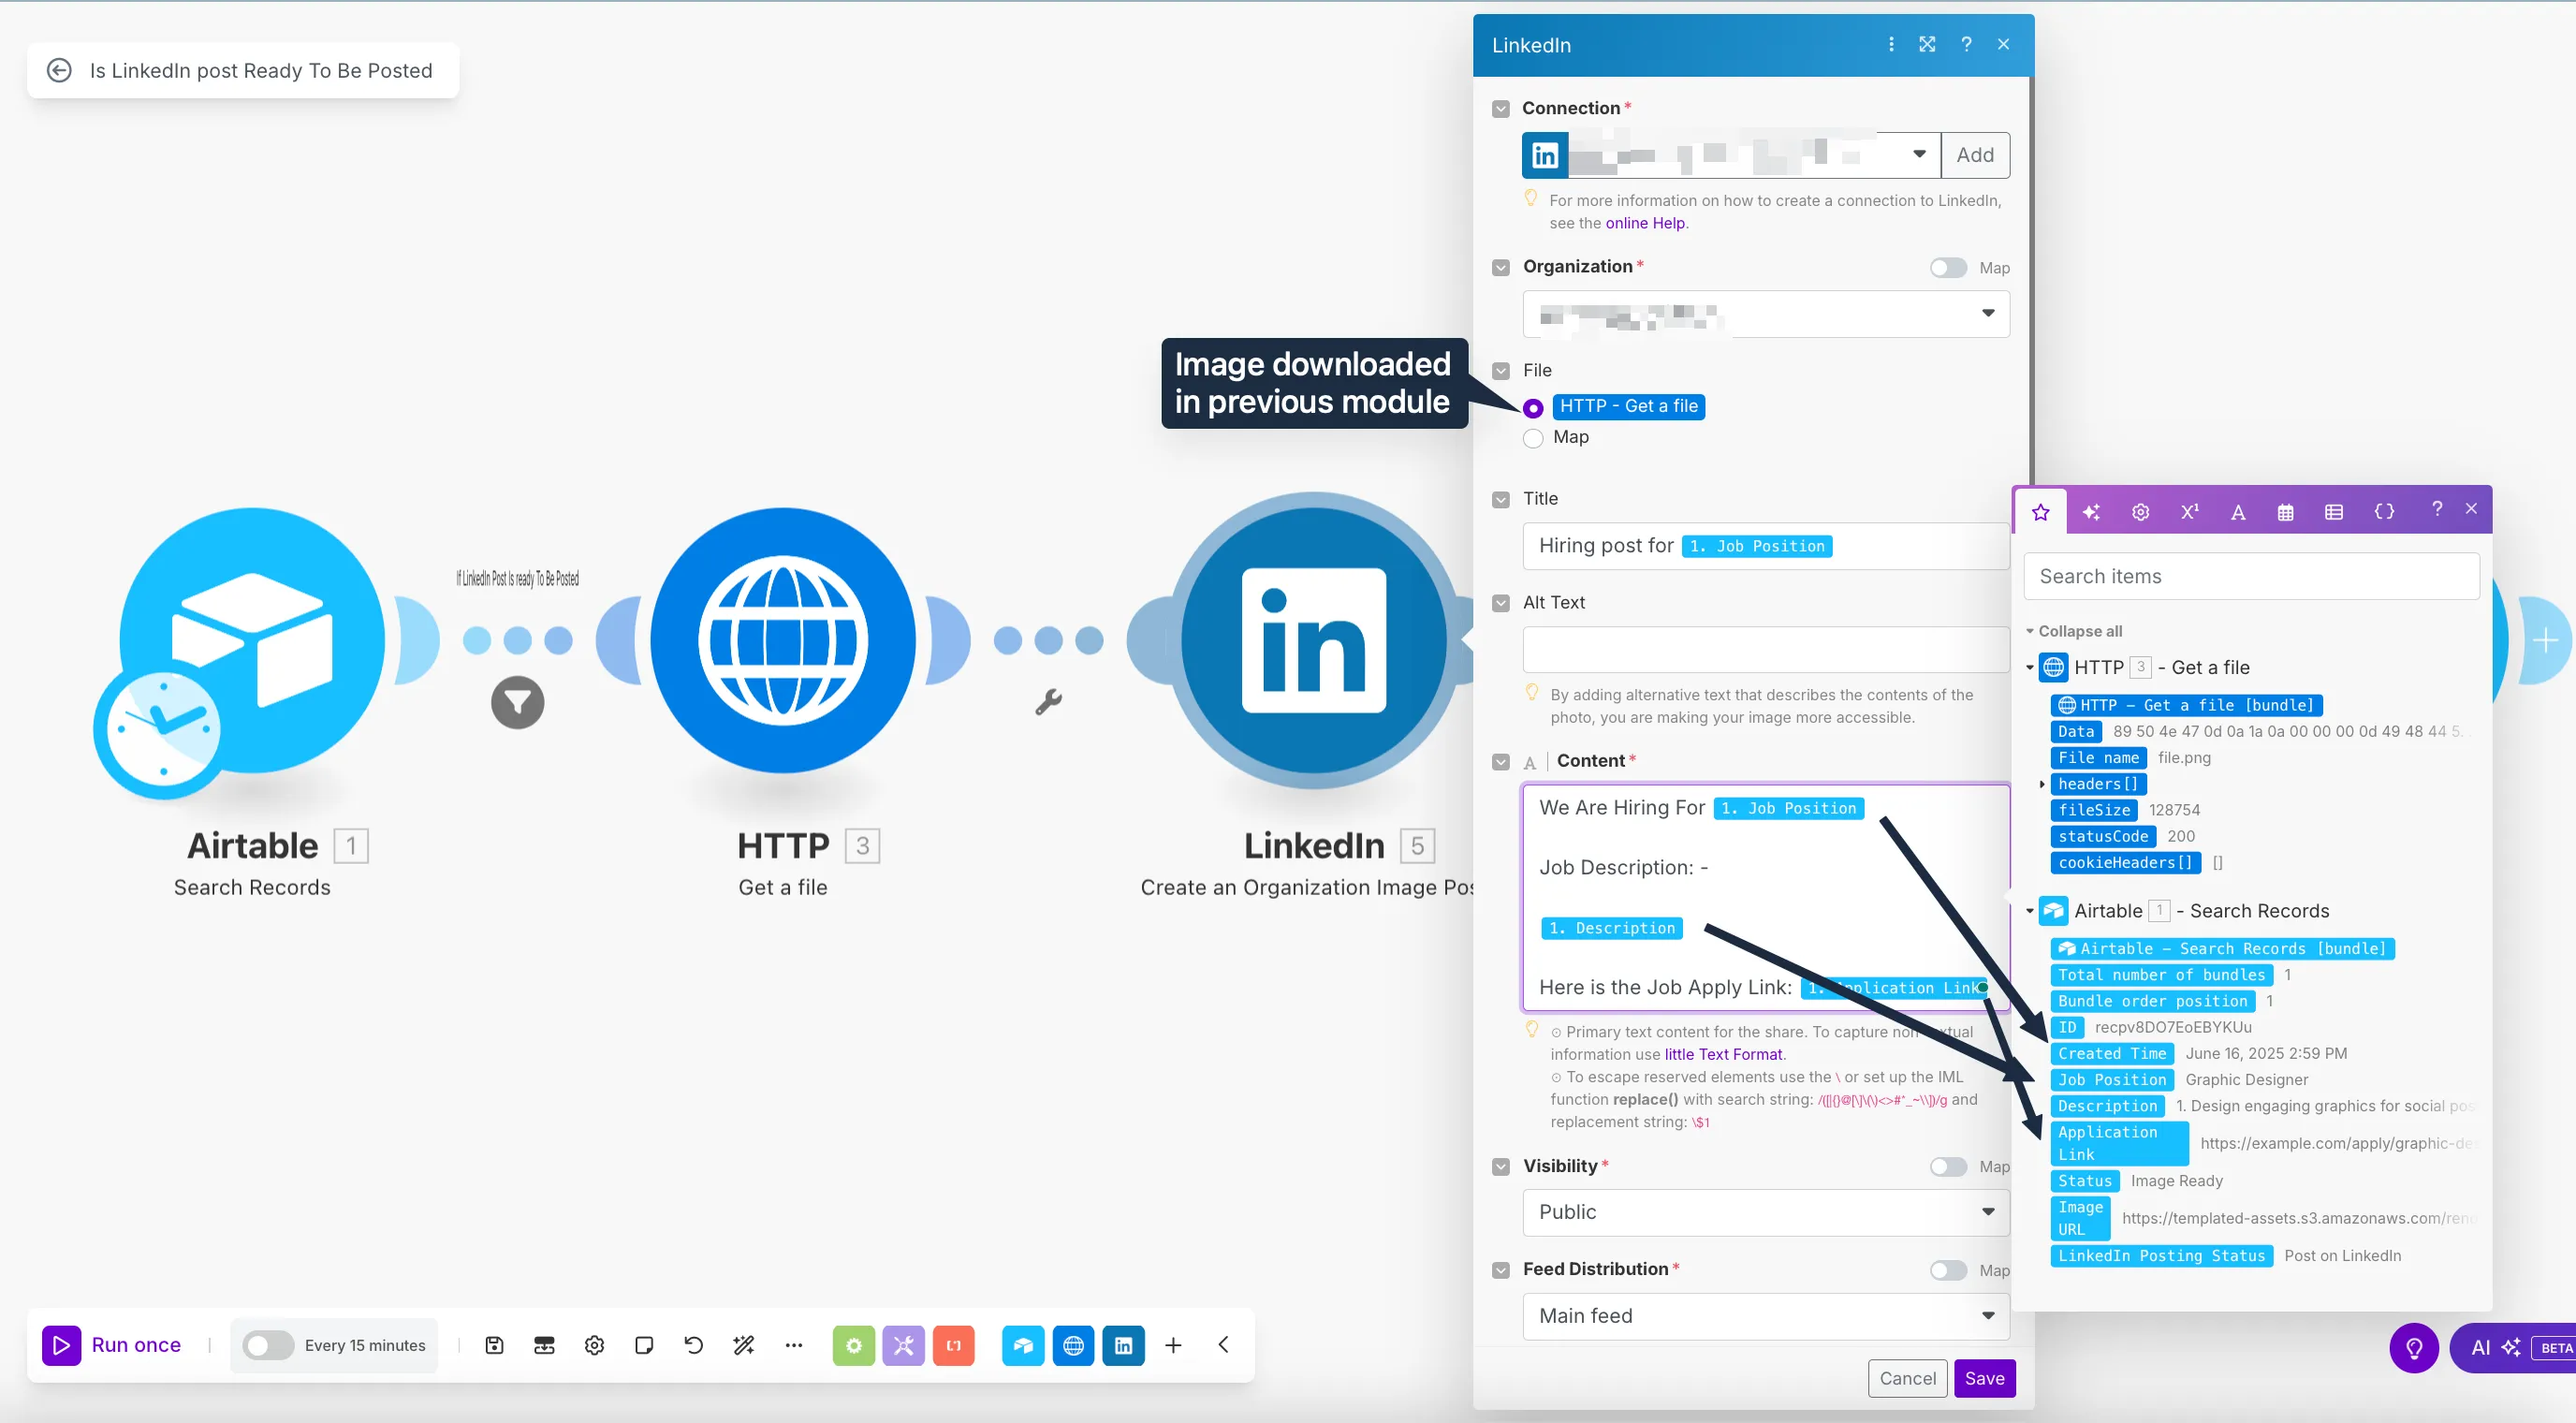
Task: Switch to custom variables braces tab
Action: tap(2384, 511)
